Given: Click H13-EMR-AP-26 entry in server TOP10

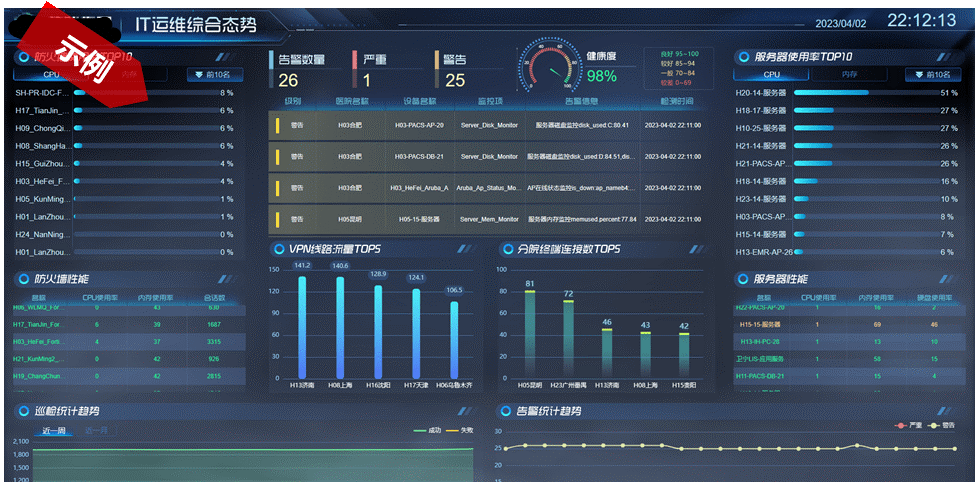Looking at the screenshot, I should tap(764, 253).
